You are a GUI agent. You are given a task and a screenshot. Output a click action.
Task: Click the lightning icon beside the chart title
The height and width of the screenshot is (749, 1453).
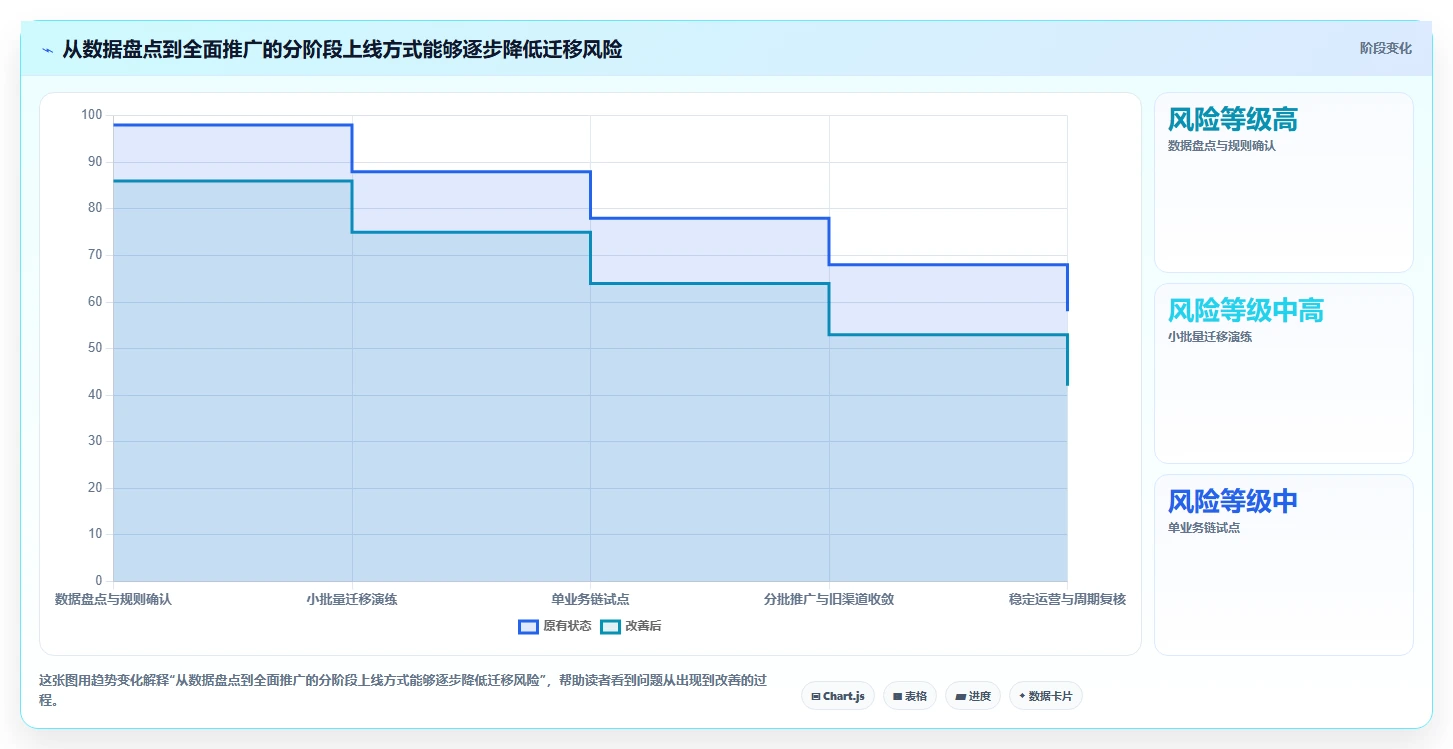point(47,50)
